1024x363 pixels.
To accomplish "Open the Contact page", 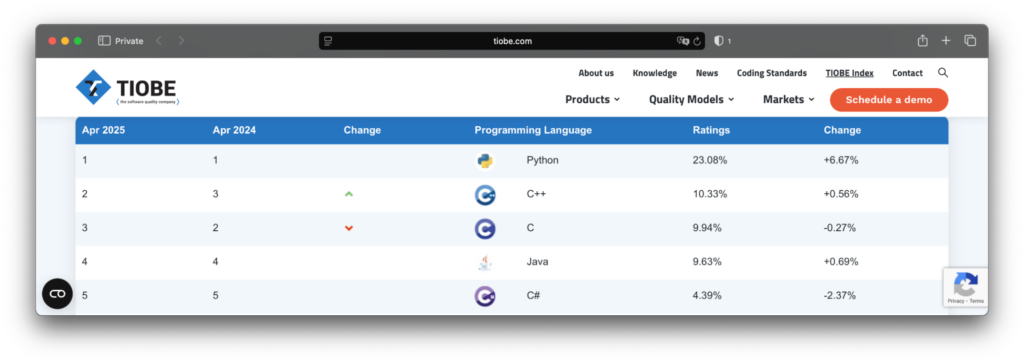I will [x=908, y=73].
